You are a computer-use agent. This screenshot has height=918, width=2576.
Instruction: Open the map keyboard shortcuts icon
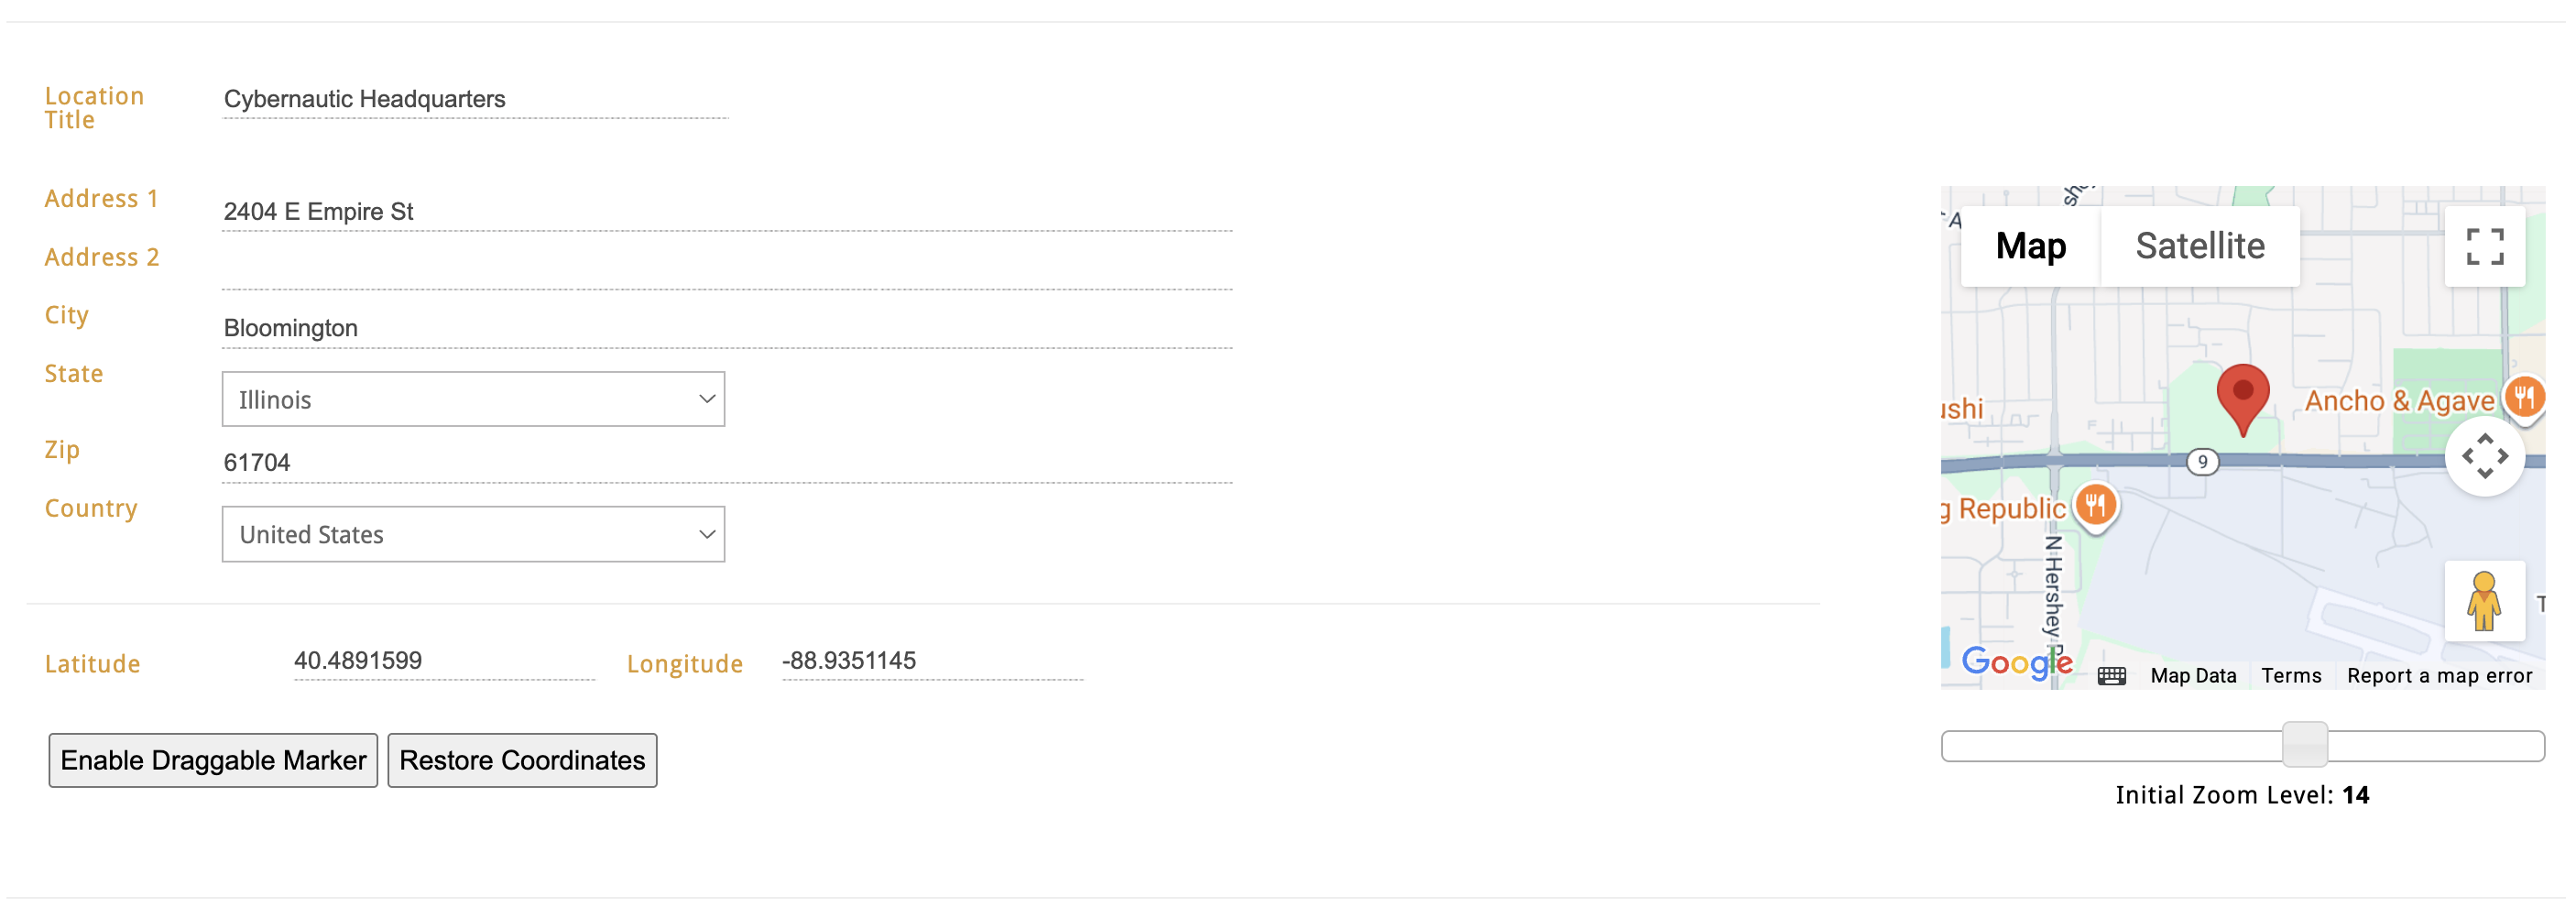pos(2111,676)
